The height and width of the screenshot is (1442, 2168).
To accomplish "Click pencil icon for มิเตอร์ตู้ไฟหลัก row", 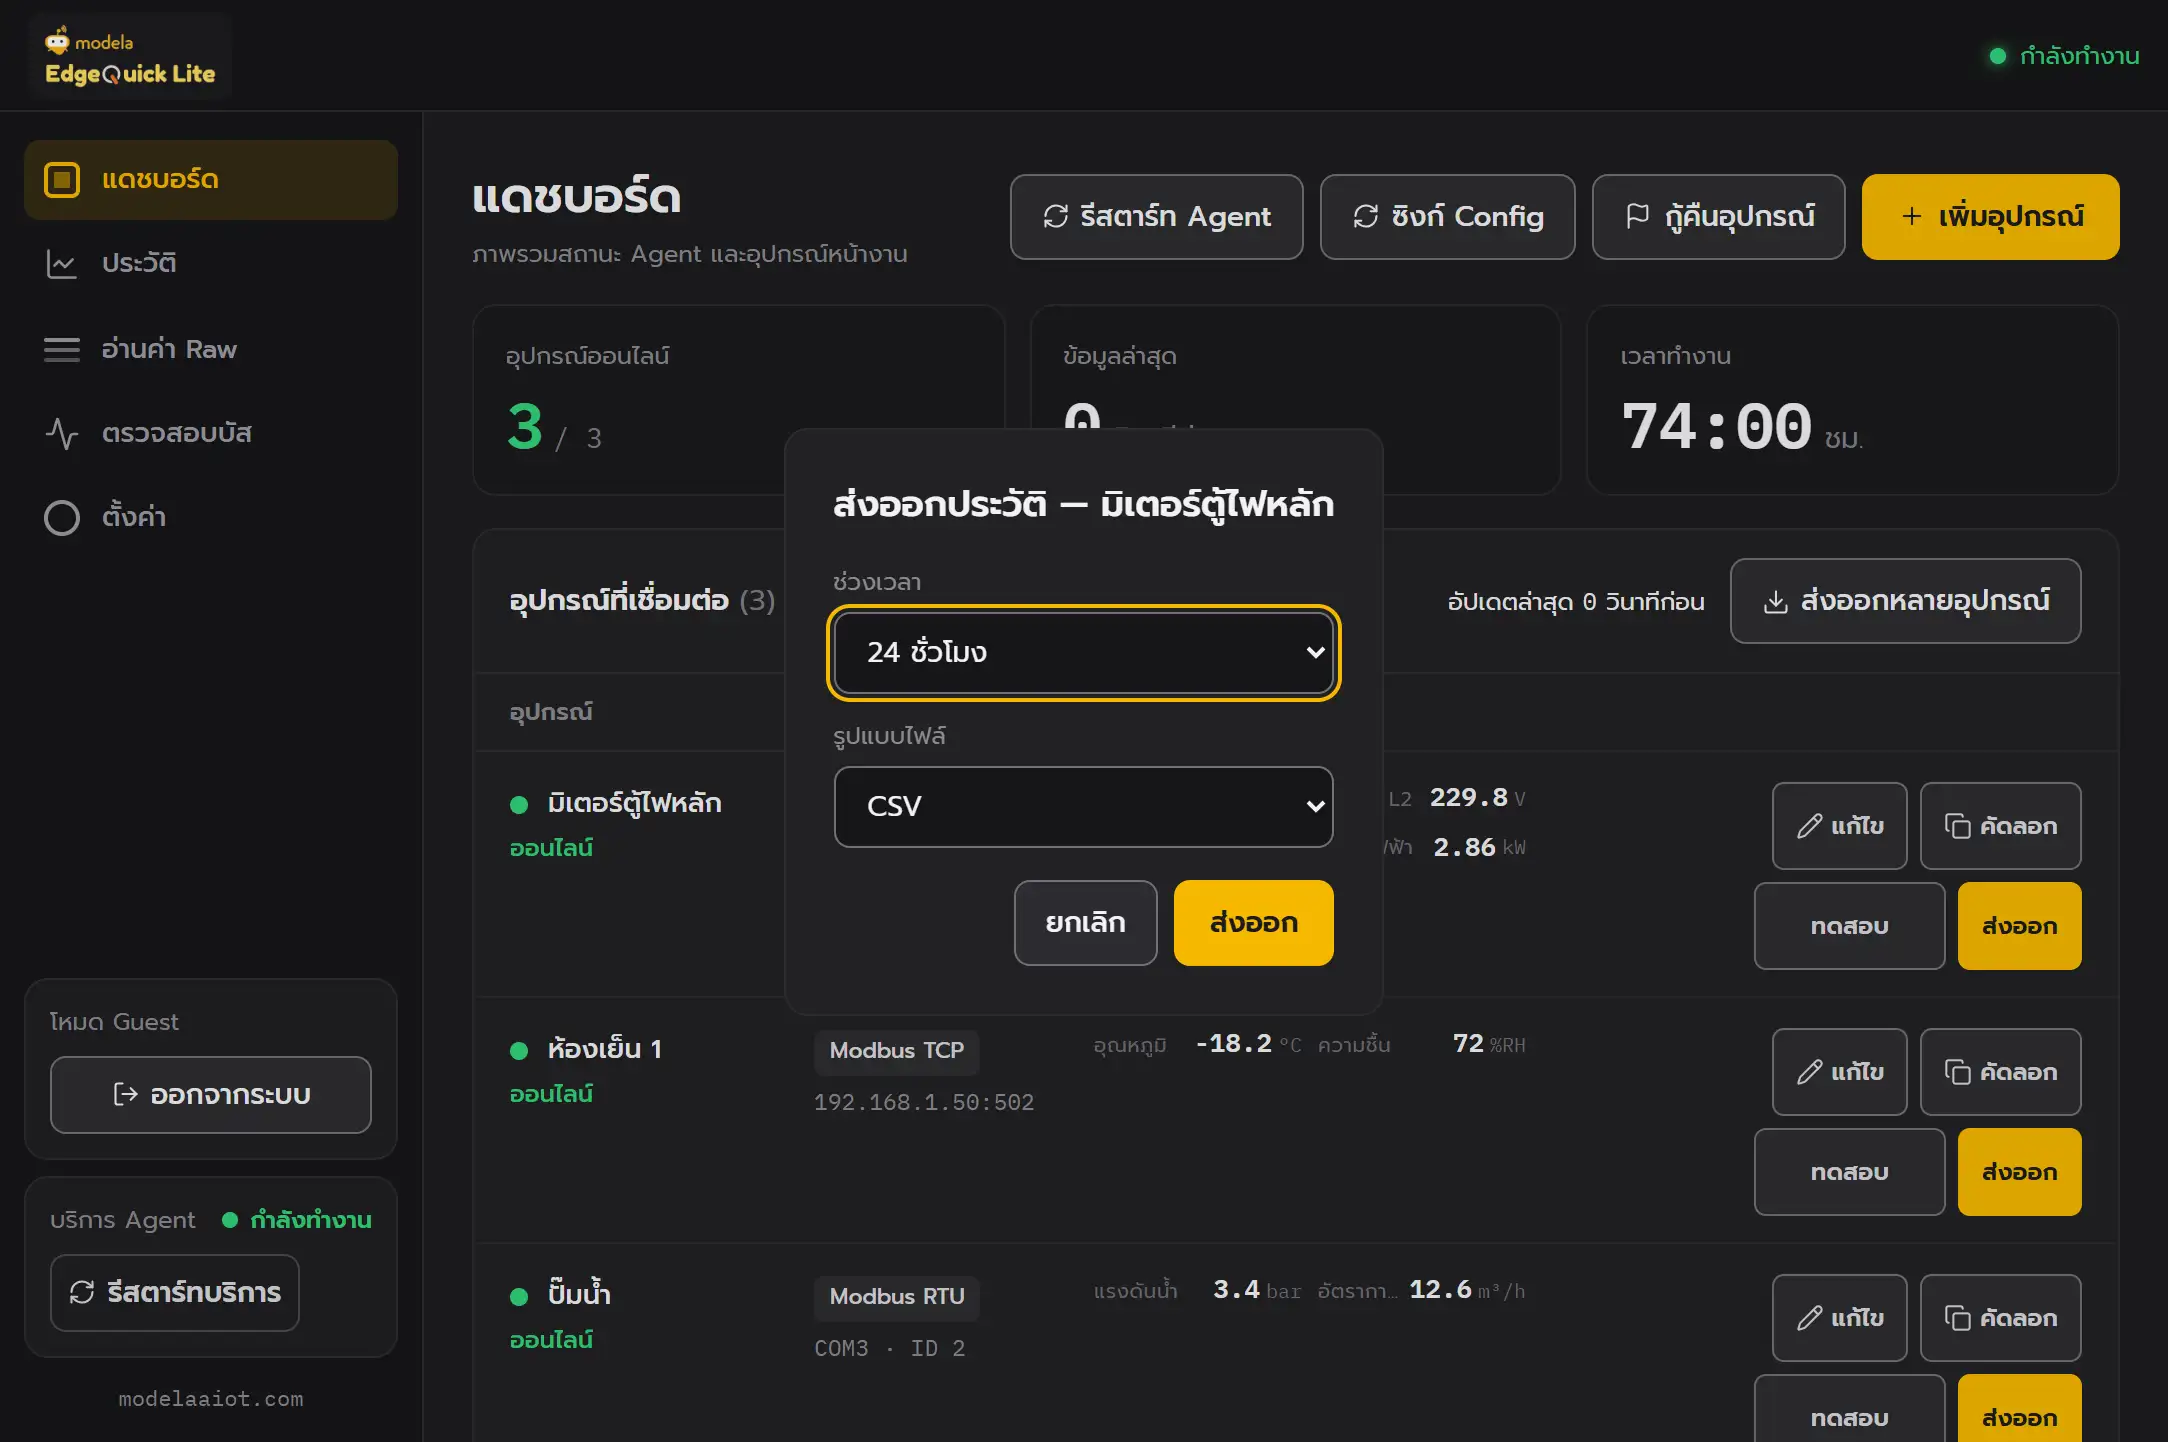I will pos(1809,826).
